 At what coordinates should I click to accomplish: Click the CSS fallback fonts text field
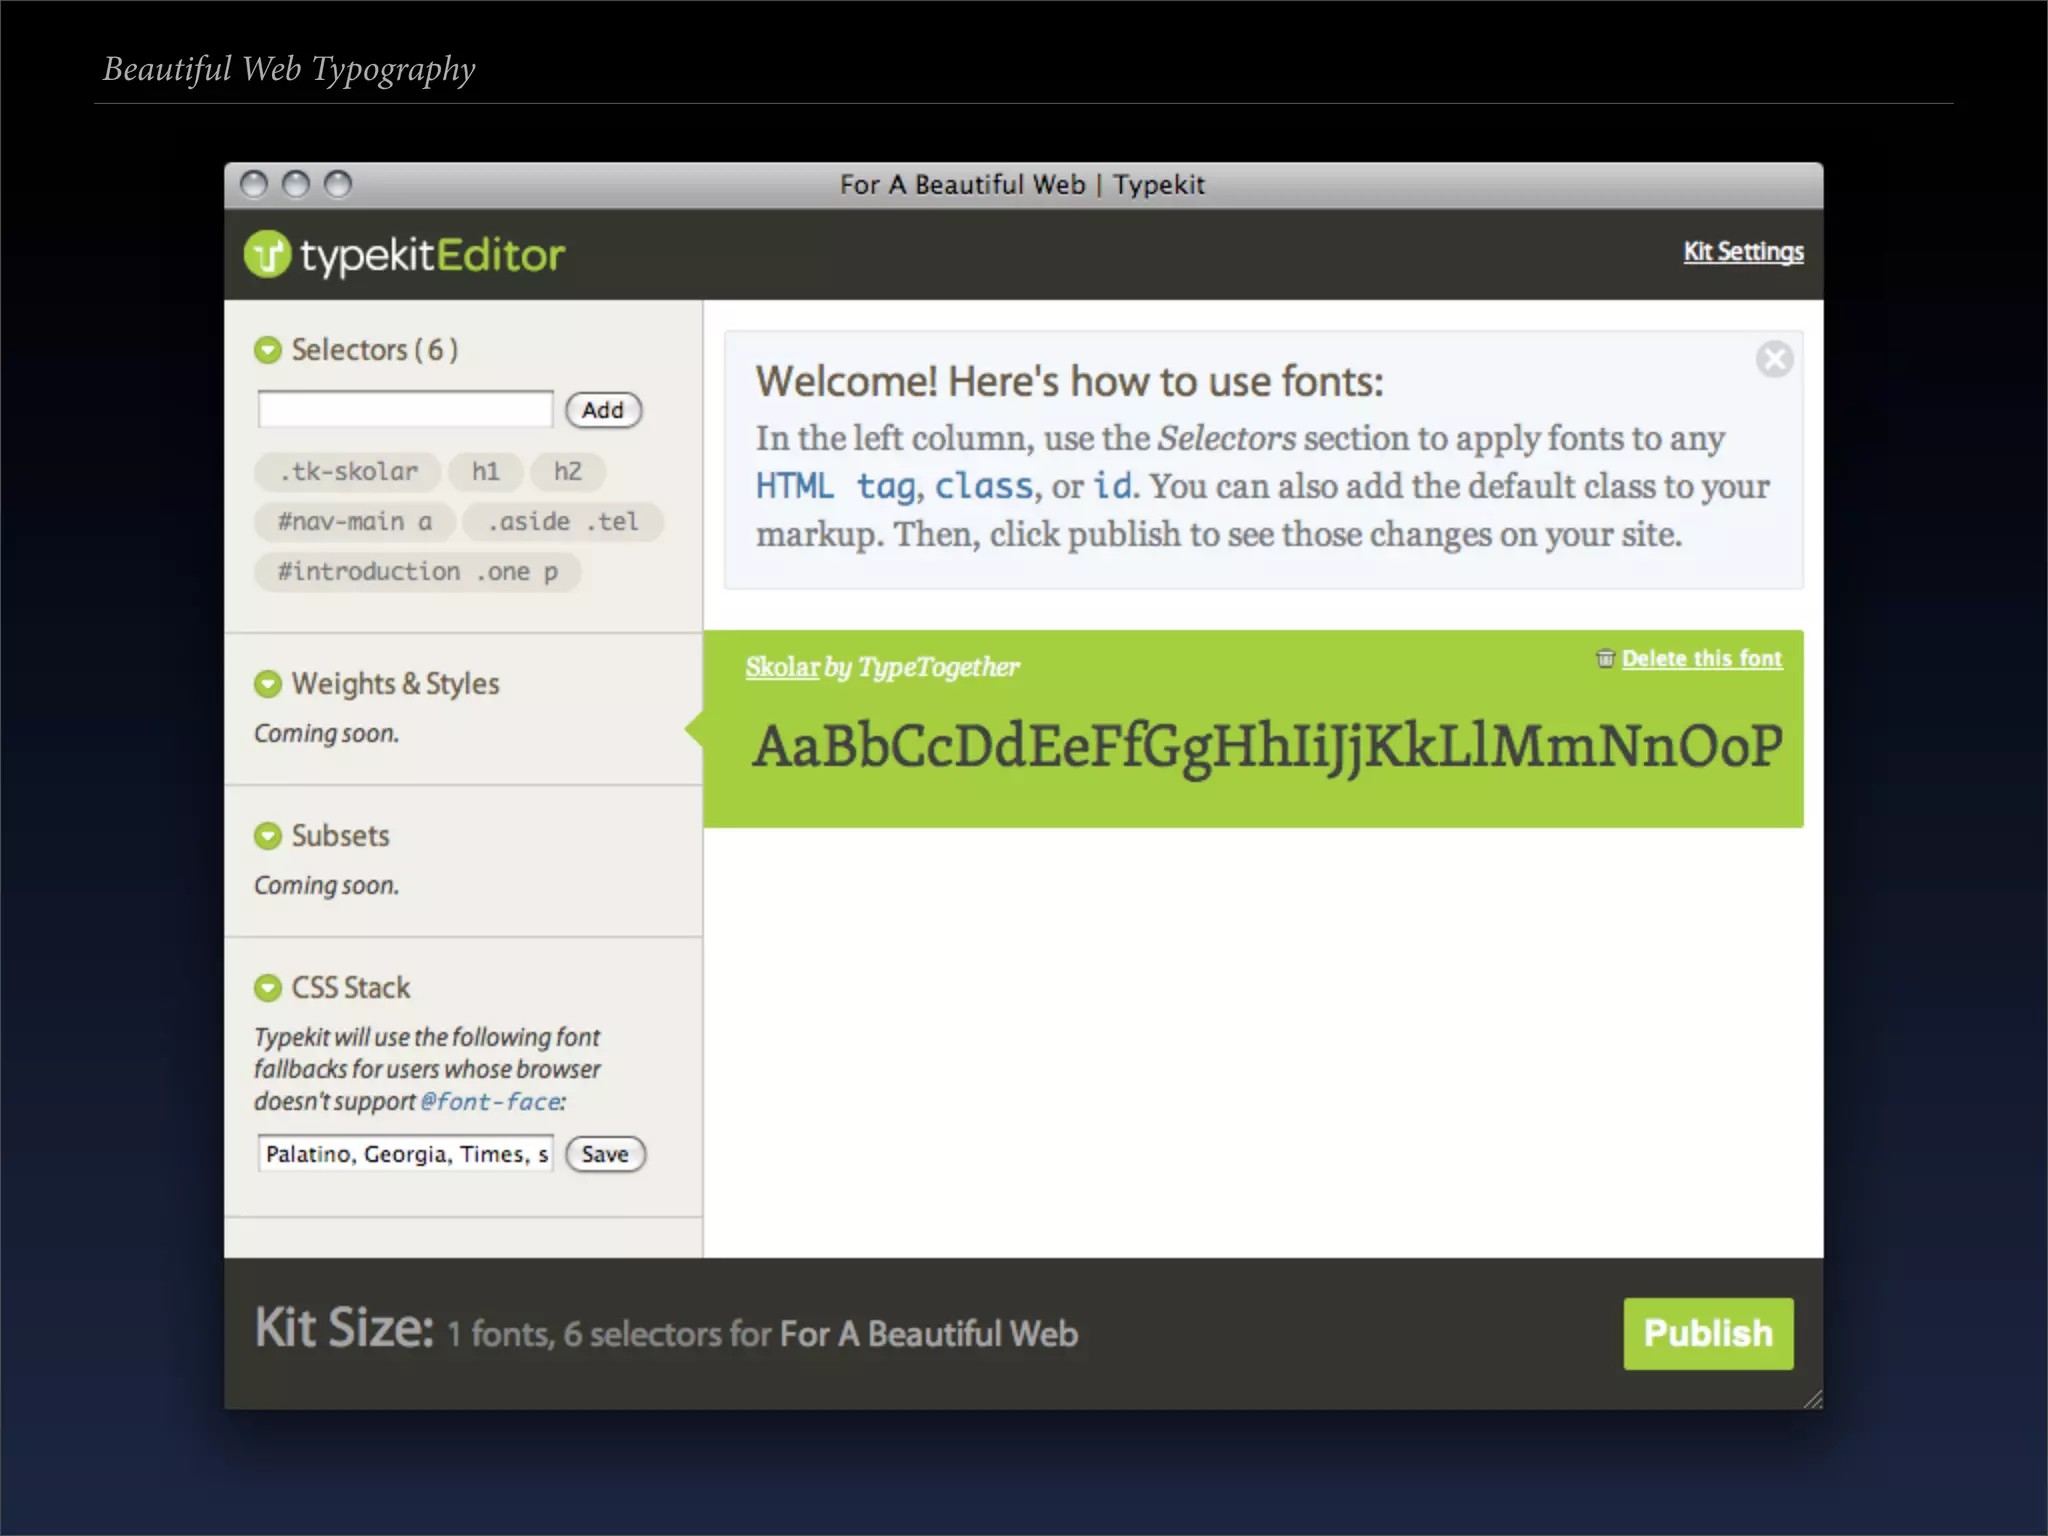point(405,1154)
